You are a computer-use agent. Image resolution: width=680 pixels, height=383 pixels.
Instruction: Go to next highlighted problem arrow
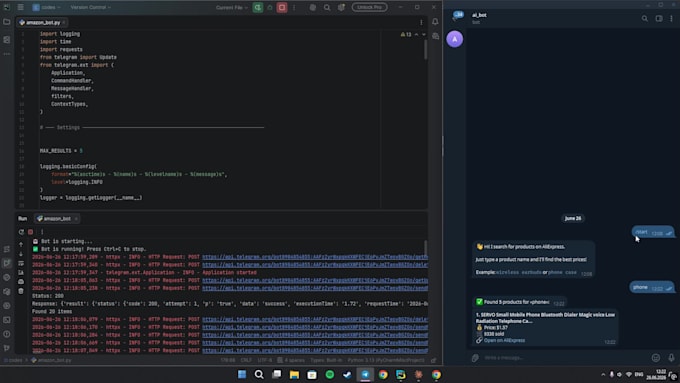click(x=424, y=34)
